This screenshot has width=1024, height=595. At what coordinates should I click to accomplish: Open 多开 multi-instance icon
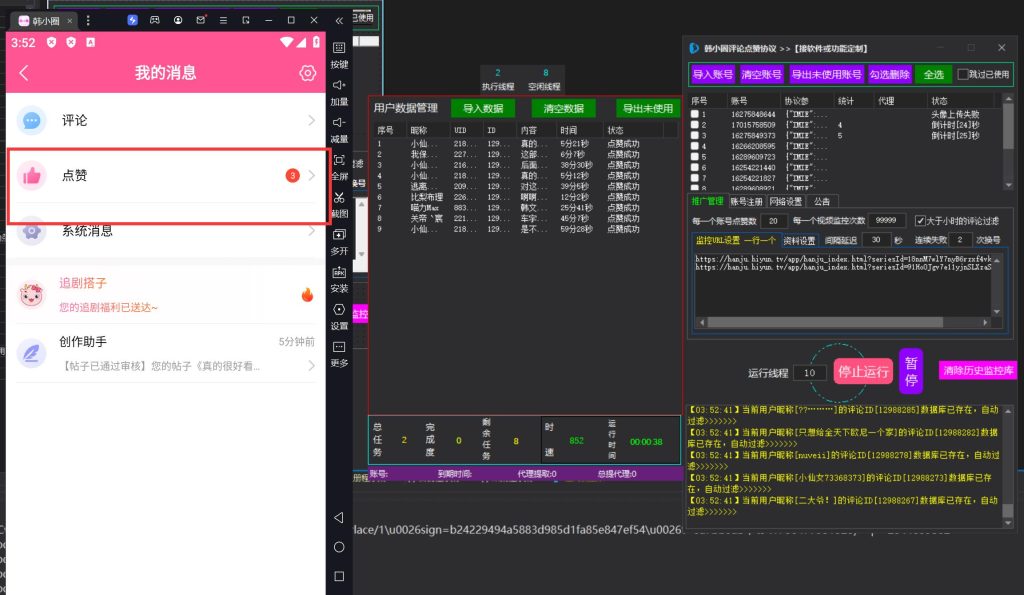[x=339, y=234]
